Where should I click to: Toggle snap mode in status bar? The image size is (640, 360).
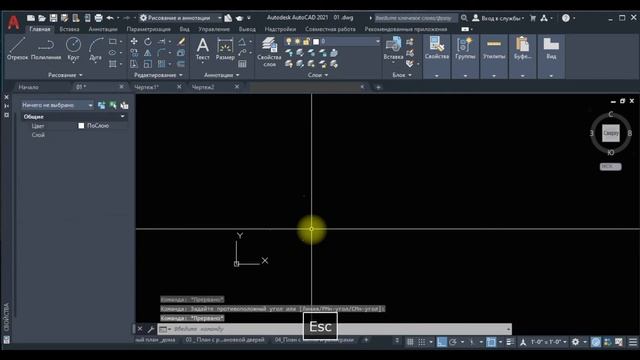click(x=422, y=342)
